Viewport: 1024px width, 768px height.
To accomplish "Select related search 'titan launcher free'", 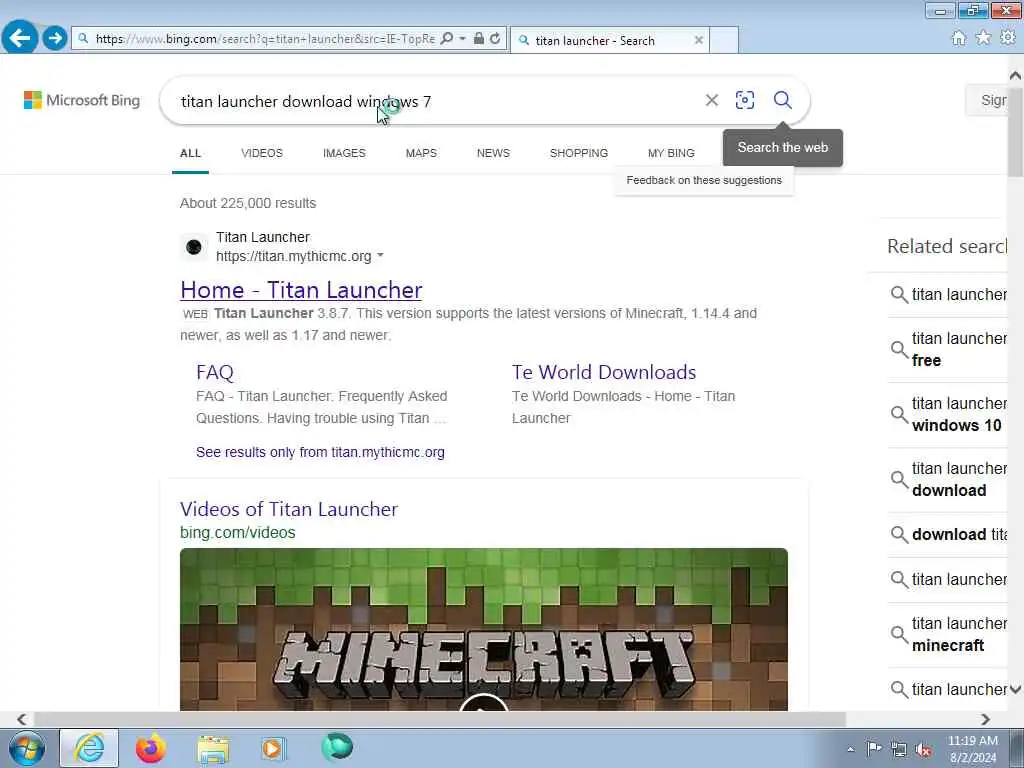I will click(948, 349).
